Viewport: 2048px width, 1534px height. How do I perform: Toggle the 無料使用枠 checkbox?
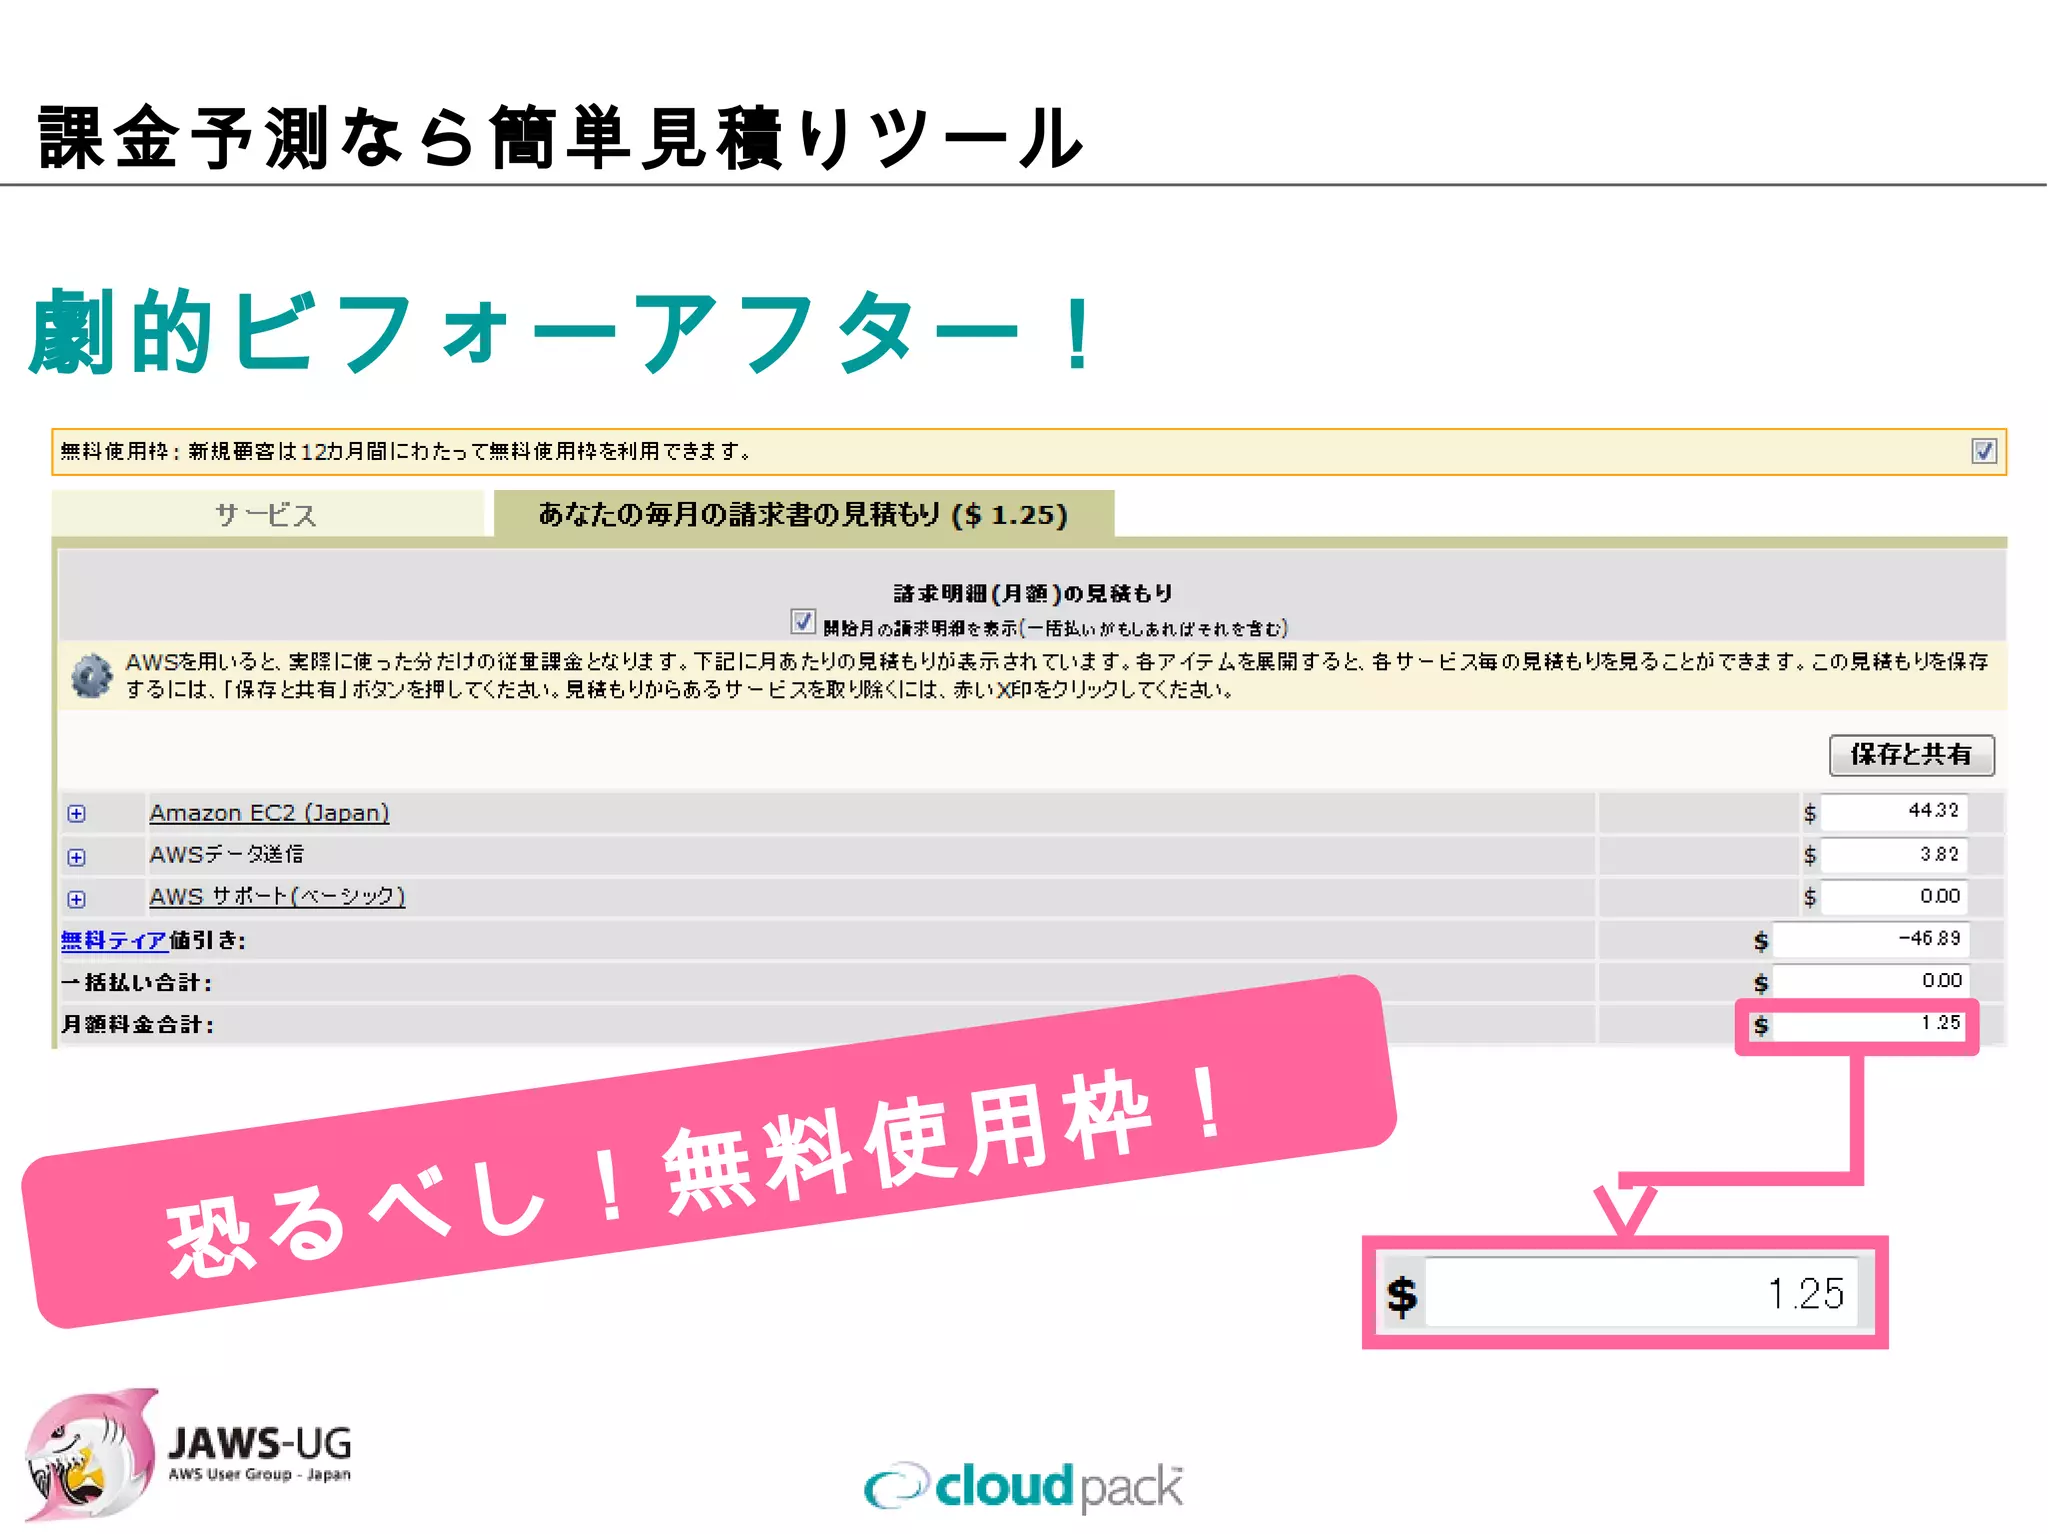point(1984,451)
